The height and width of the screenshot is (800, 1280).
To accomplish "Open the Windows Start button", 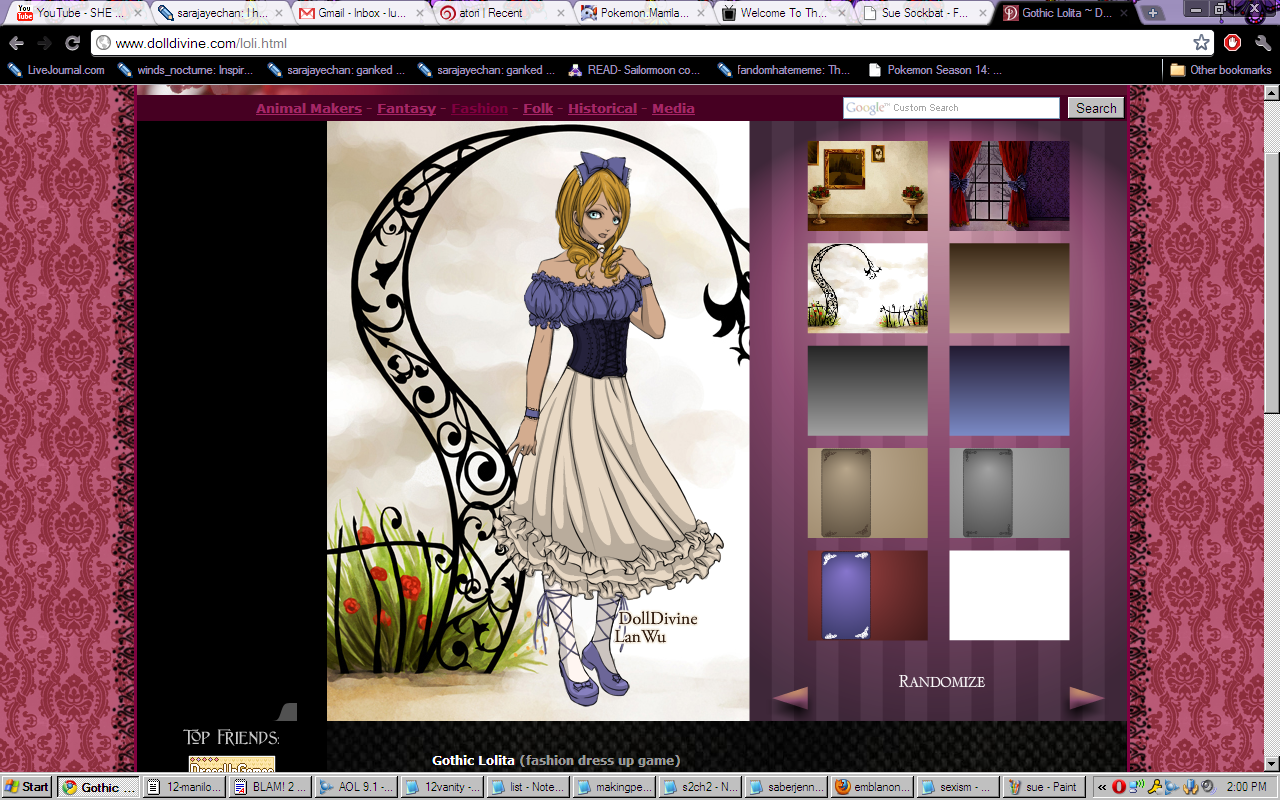I will [27, 787].
